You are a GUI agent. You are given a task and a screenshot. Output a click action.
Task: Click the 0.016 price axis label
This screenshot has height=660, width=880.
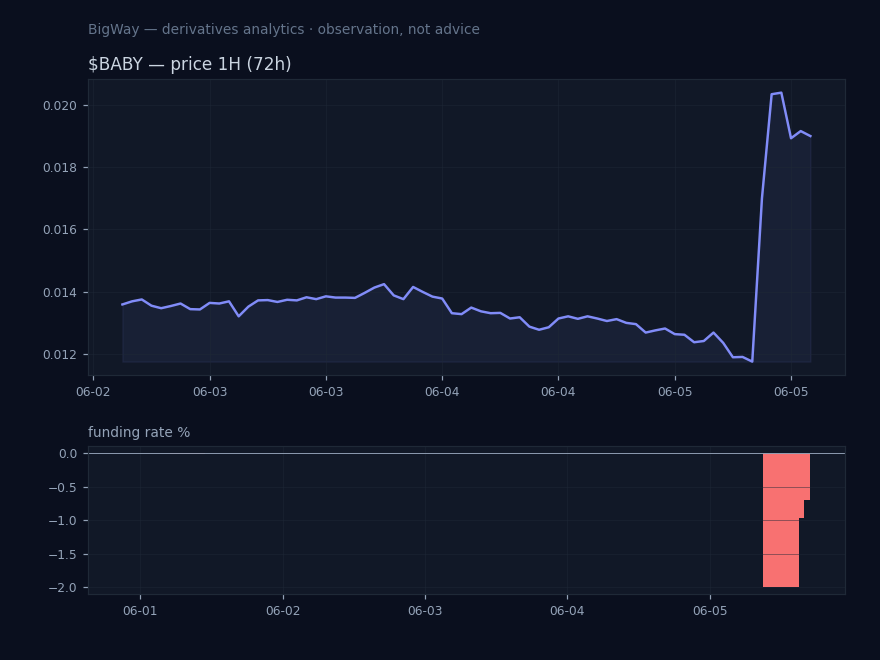tap(59, 230)
